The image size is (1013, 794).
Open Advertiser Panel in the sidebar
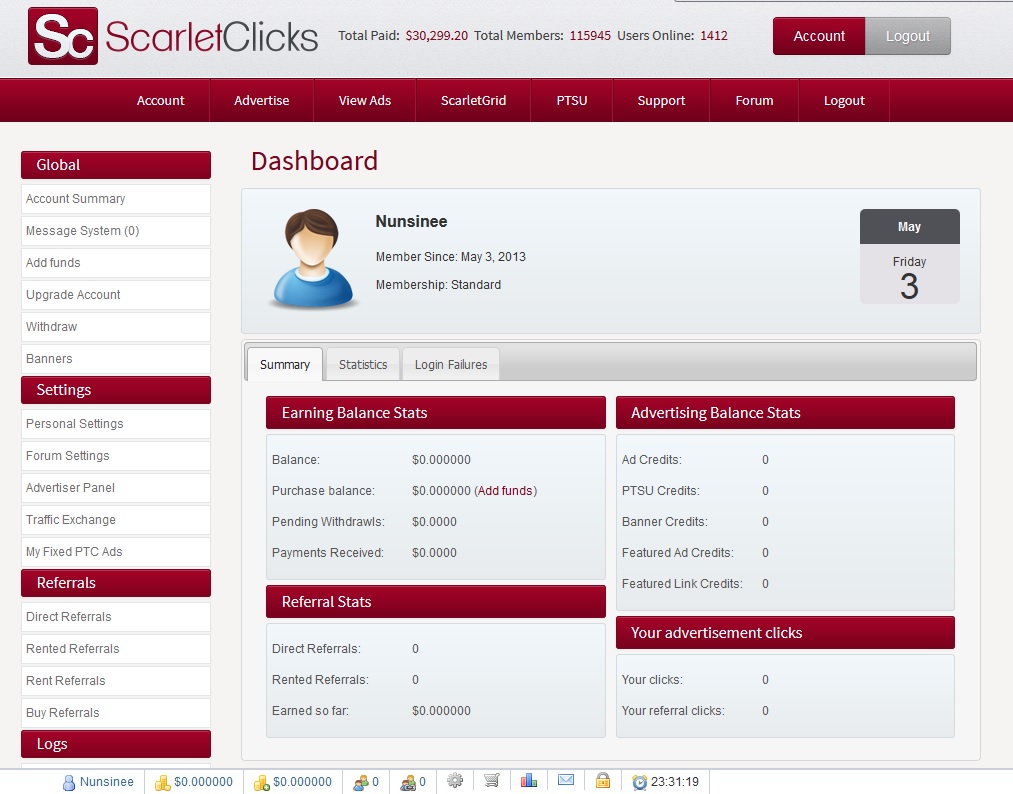coord(116,488)
